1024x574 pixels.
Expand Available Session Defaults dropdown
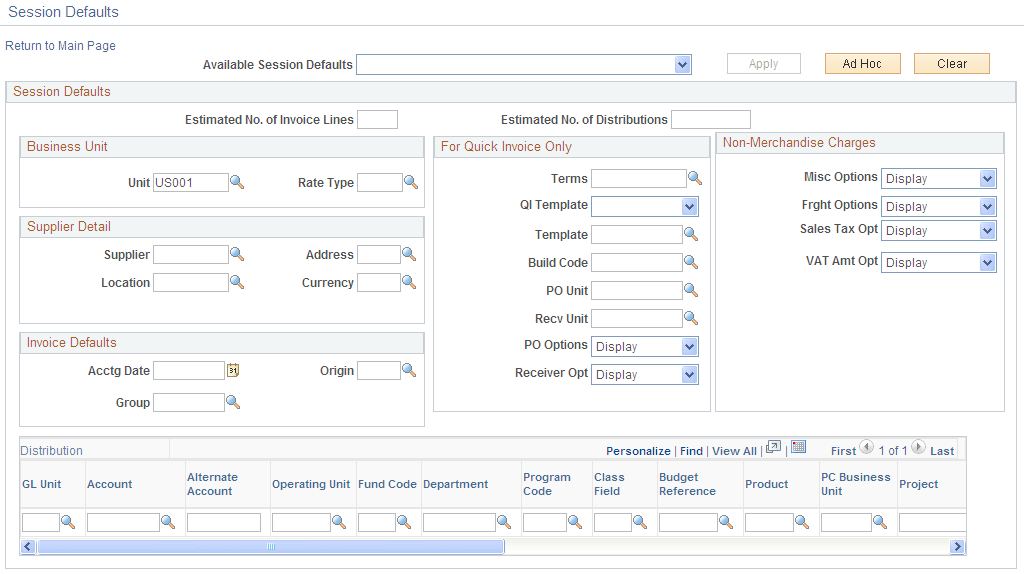pos(682,65)
